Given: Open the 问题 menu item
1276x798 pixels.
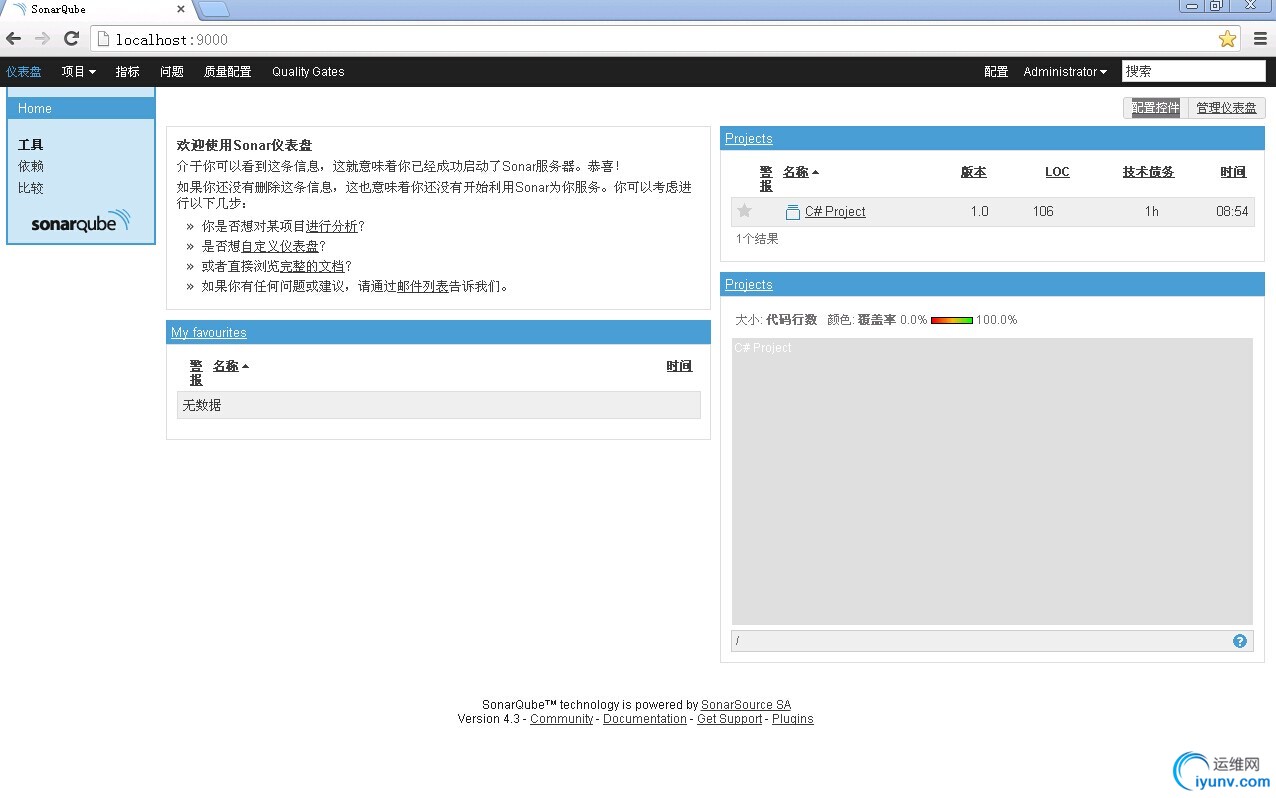Looking at the screenshot, I should (x=172, y=72).
